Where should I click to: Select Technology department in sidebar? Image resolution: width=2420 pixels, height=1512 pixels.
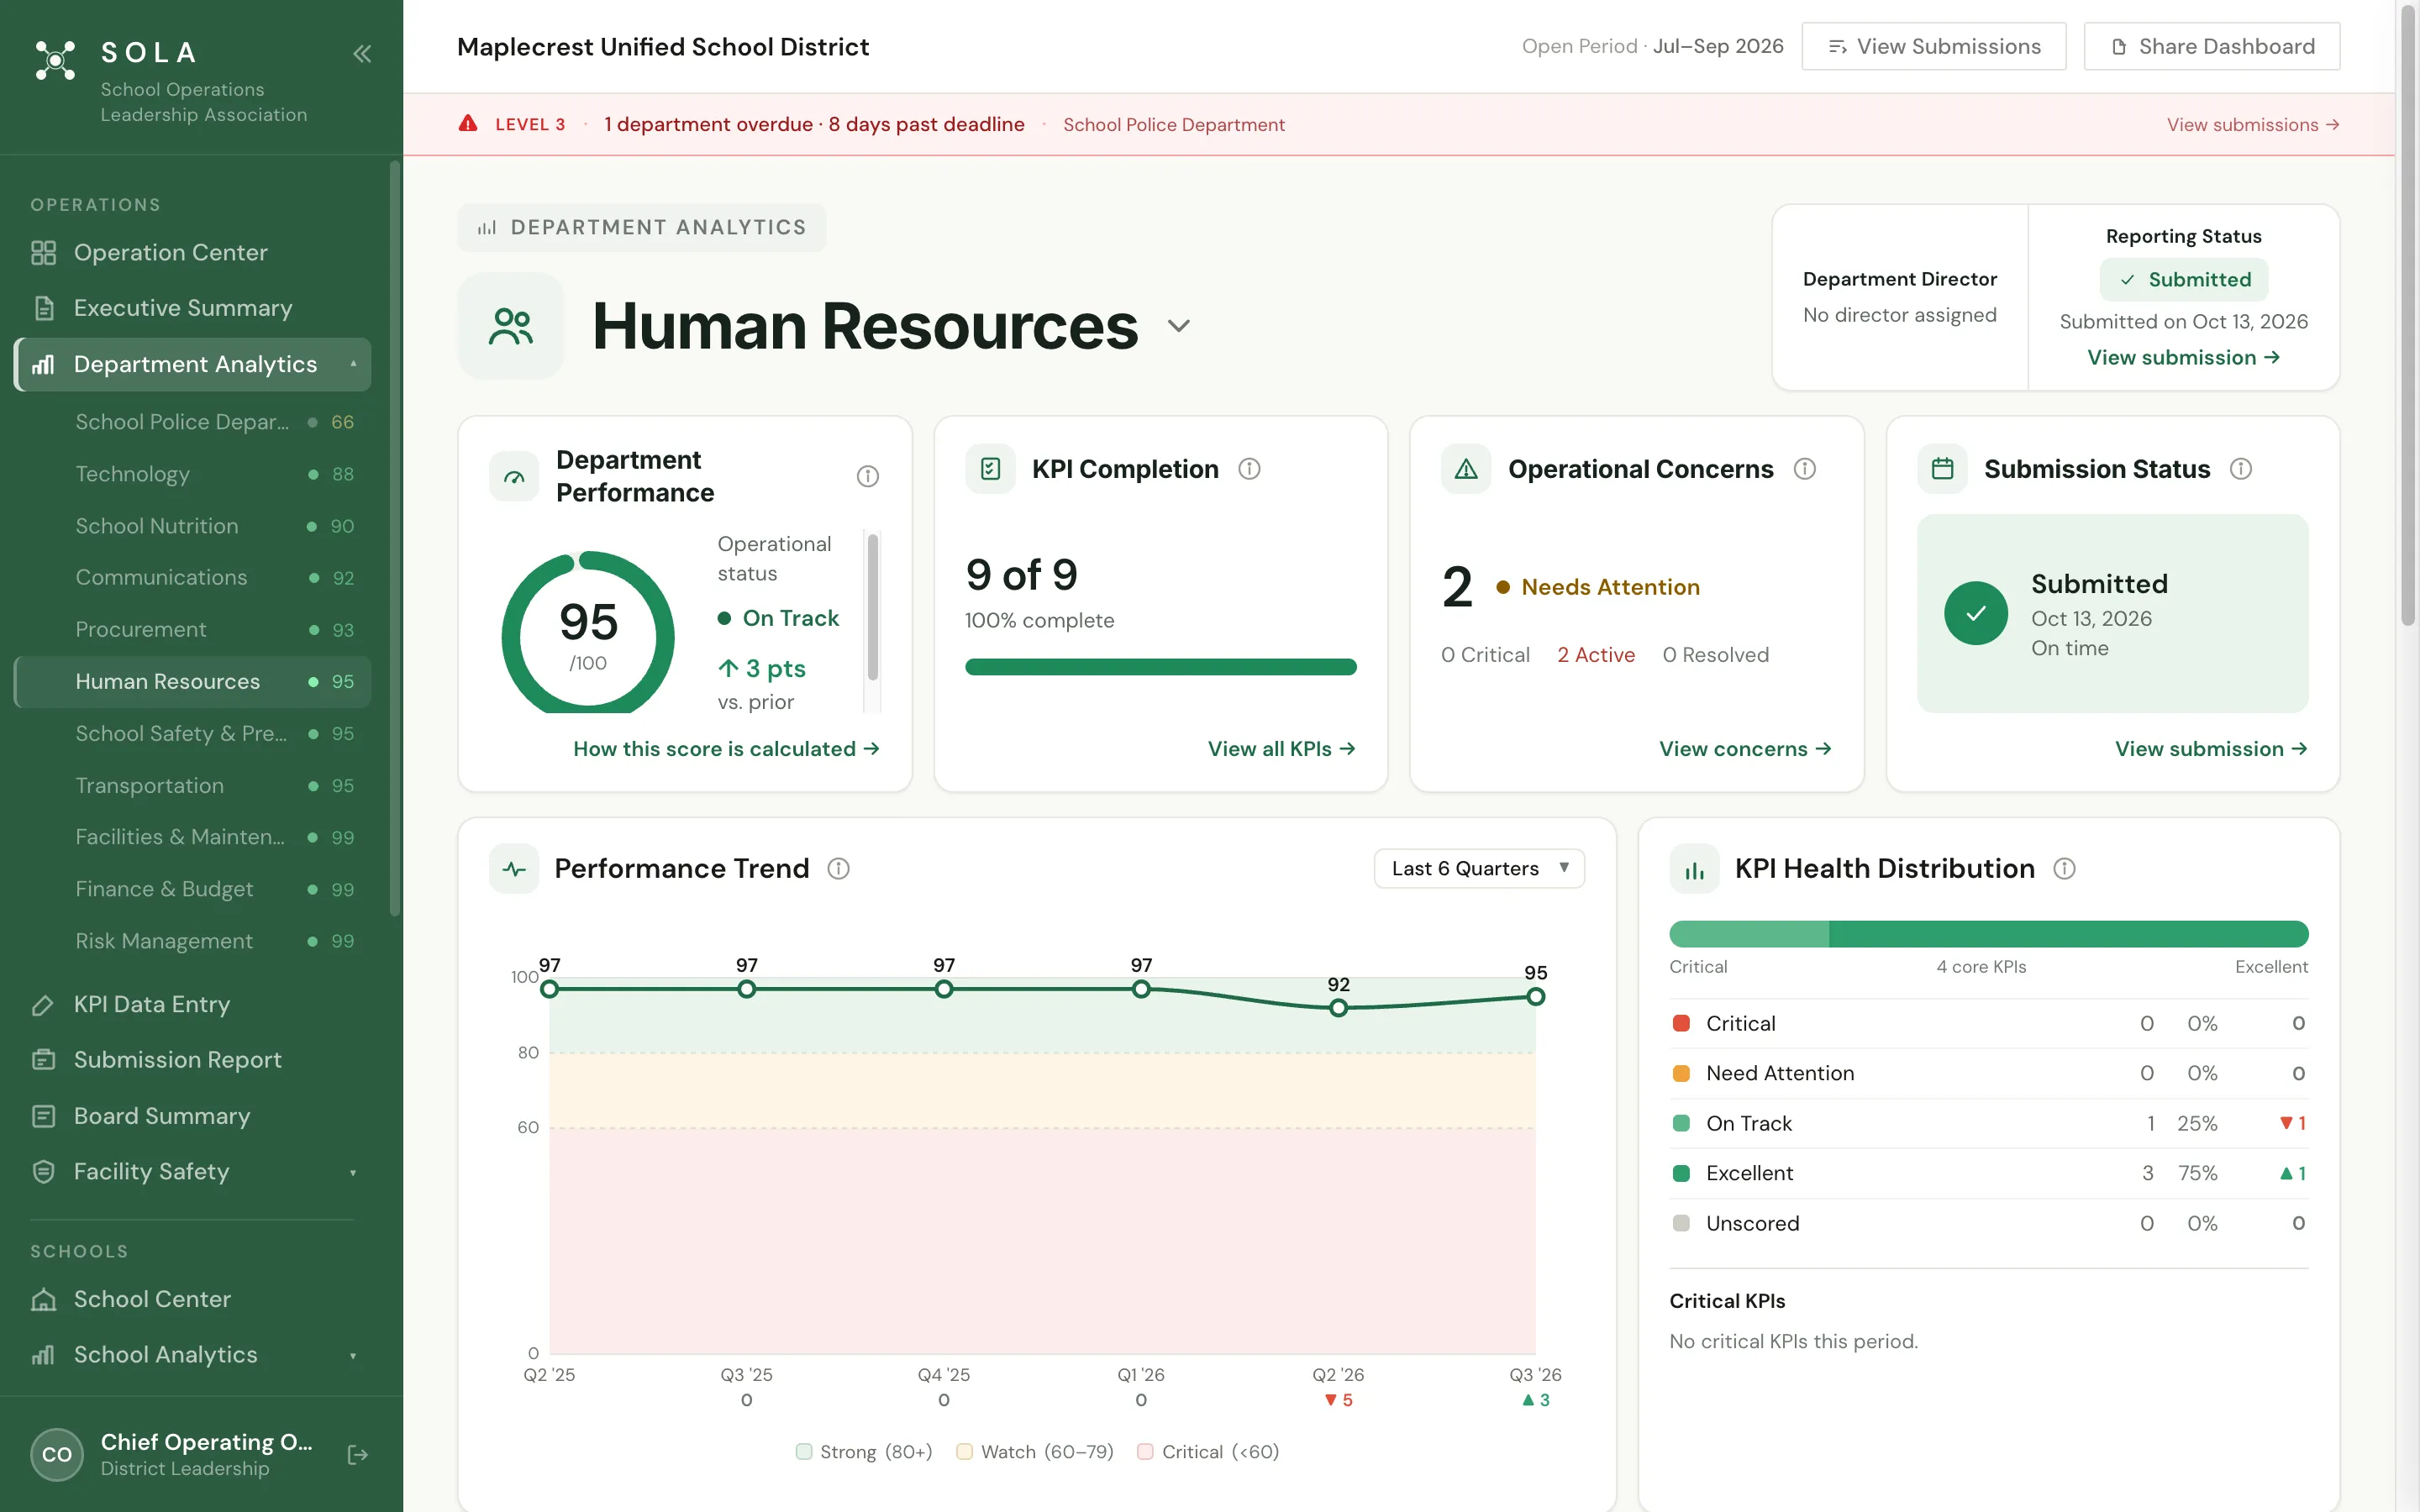click(x=192, y=474)
